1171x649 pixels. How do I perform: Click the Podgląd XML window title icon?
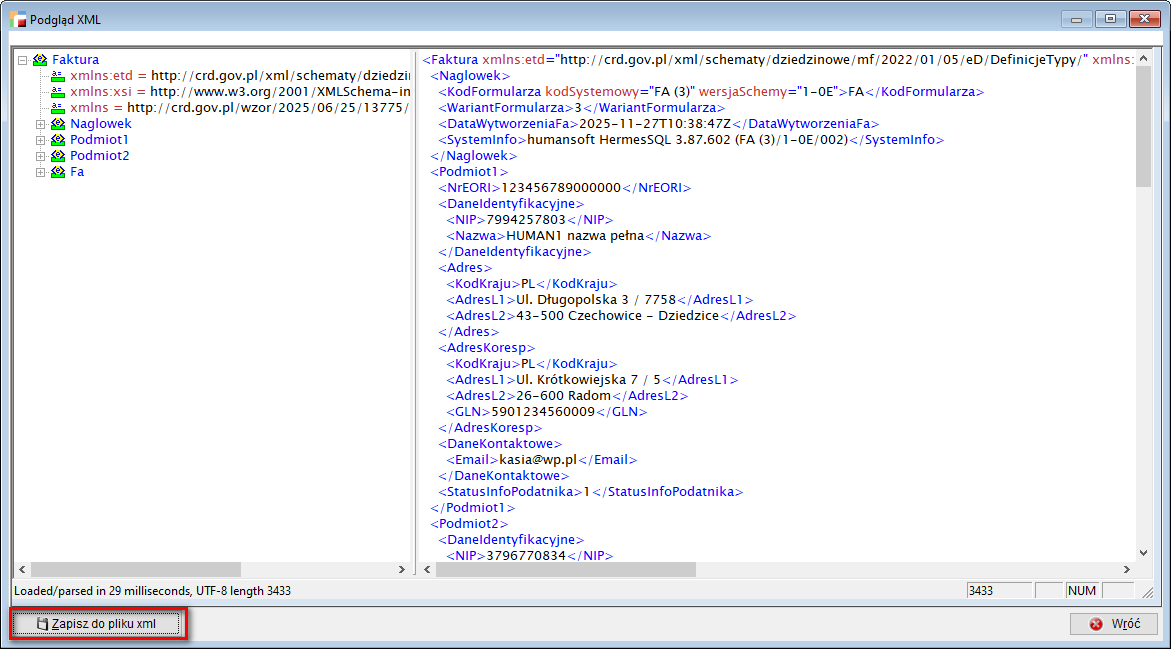(15, 20)
